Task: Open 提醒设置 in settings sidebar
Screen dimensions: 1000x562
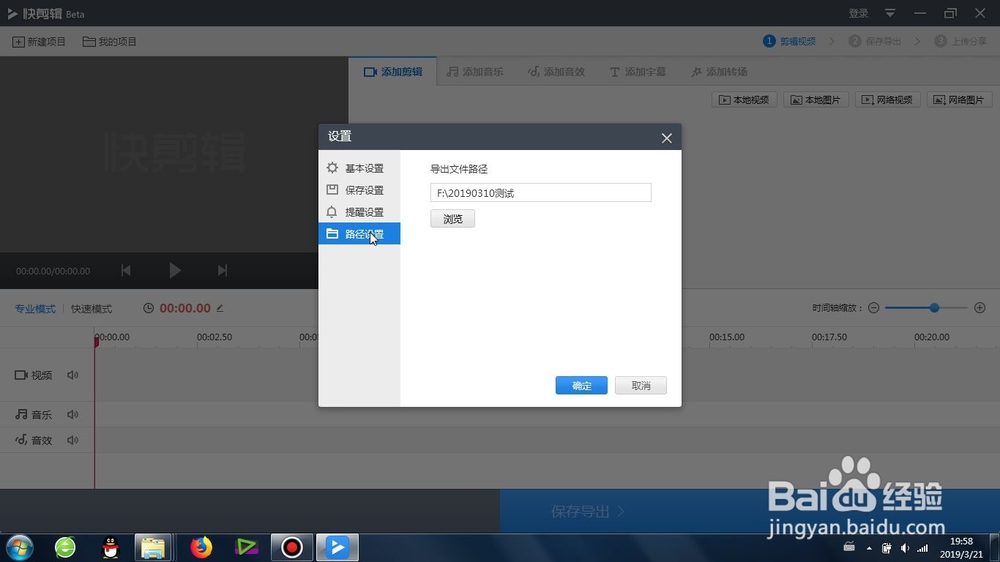Action: click(x=359, y=212)
